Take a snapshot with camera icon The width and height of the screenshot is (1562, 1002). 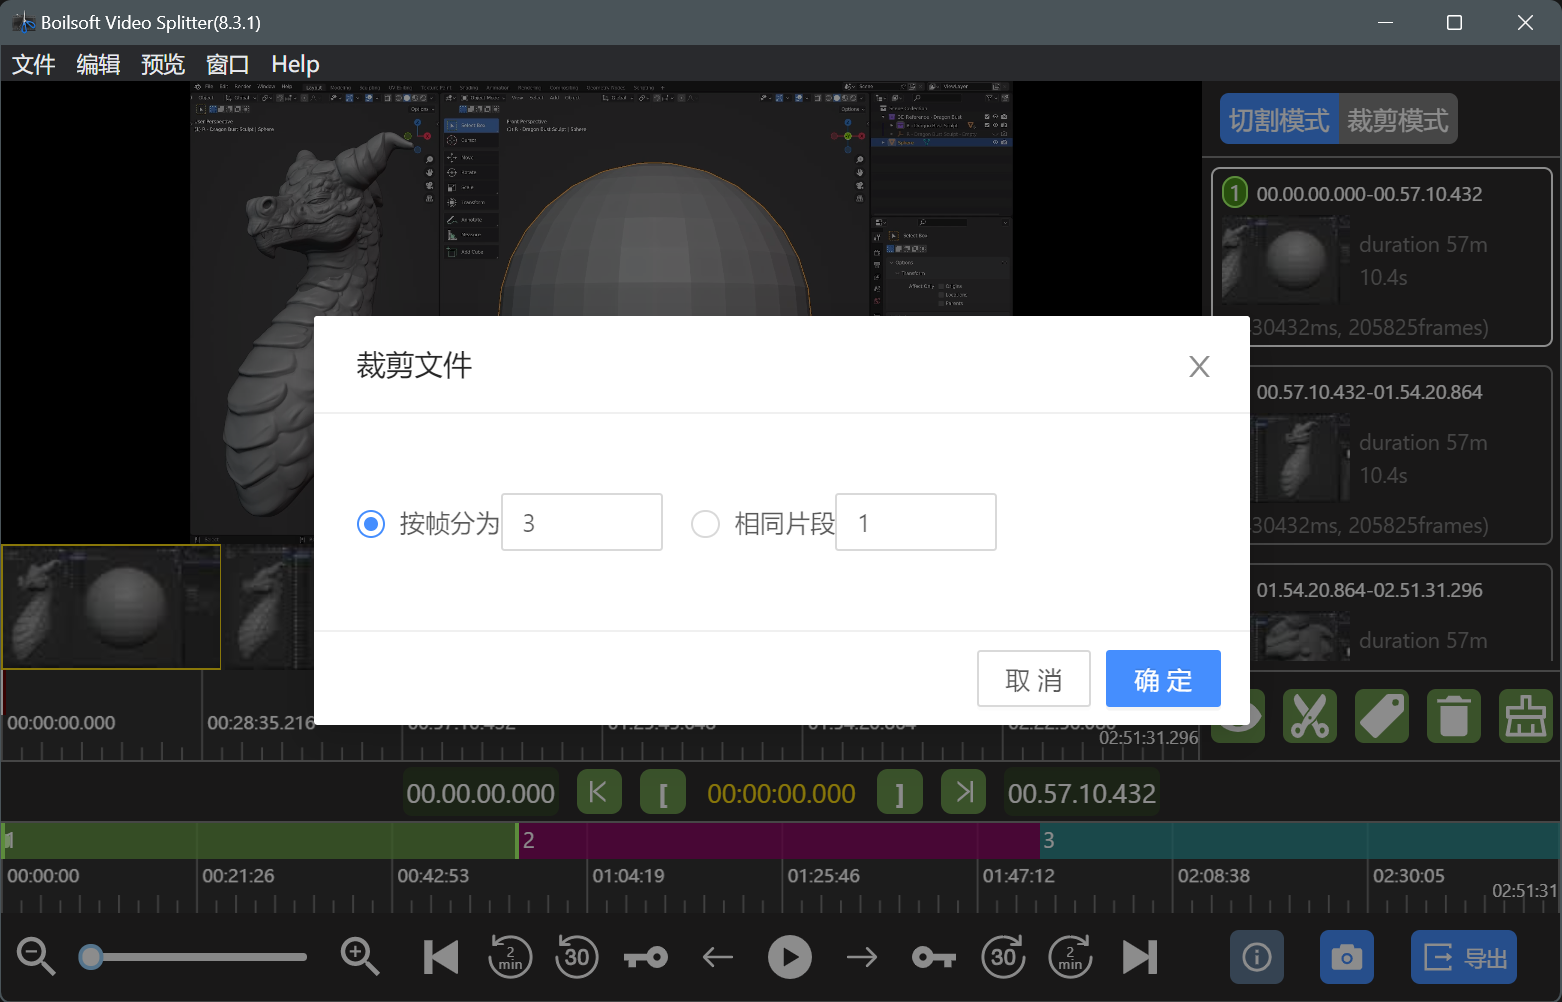tap(1347, 957)
